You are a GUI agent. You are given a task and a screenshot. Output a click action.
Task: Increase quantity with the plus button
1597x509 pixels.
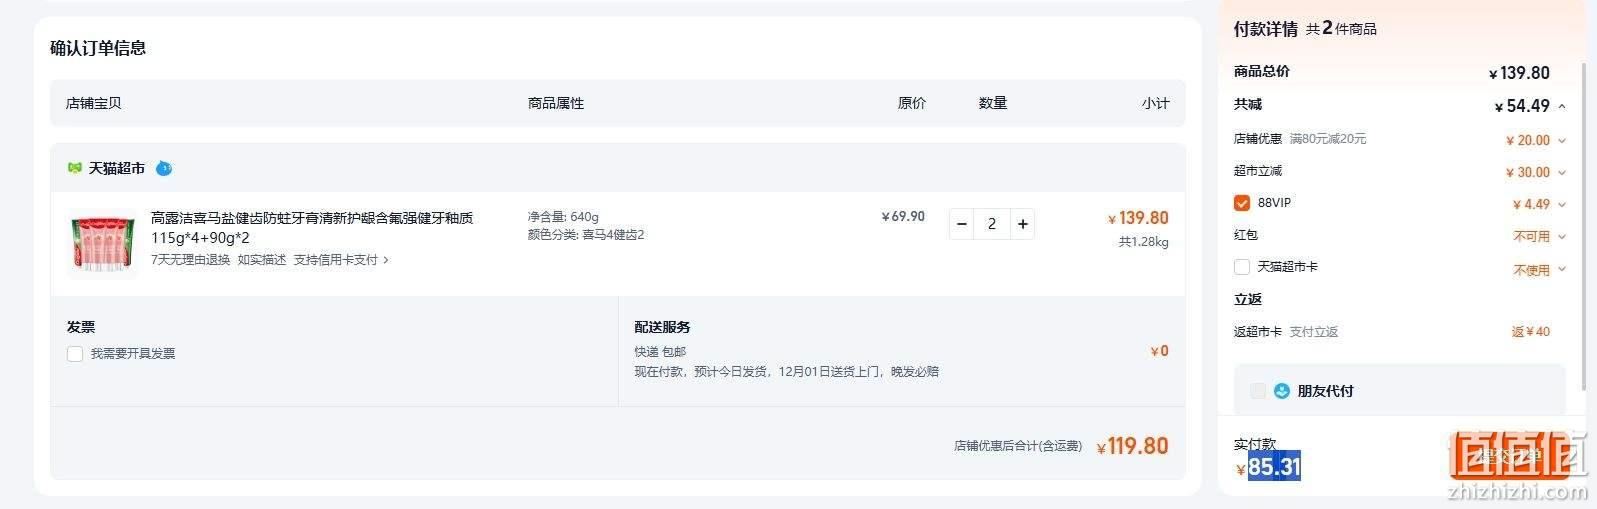(x=1023, y=224)
